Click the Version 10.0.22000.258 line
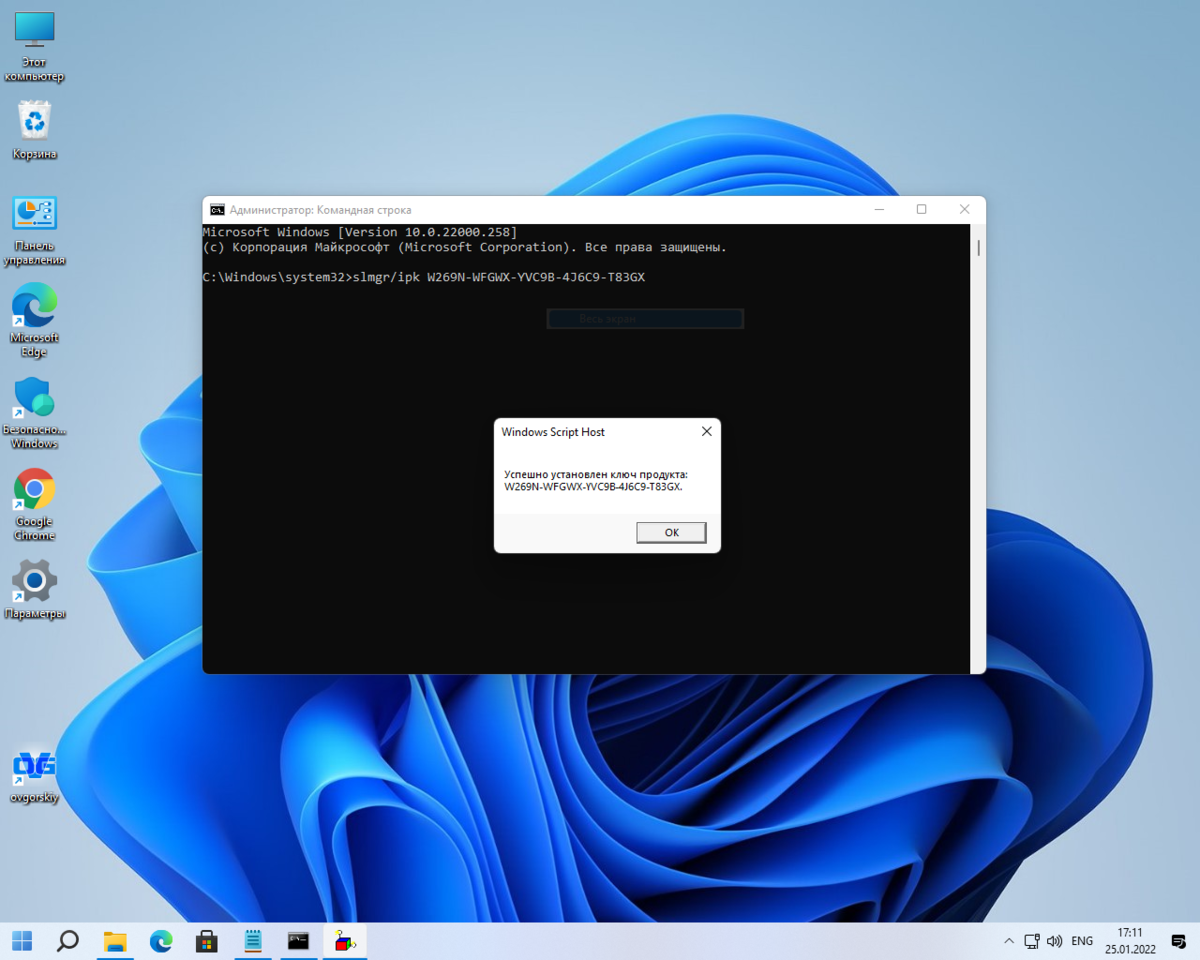1200x960 pixels. tap(360, 232)
